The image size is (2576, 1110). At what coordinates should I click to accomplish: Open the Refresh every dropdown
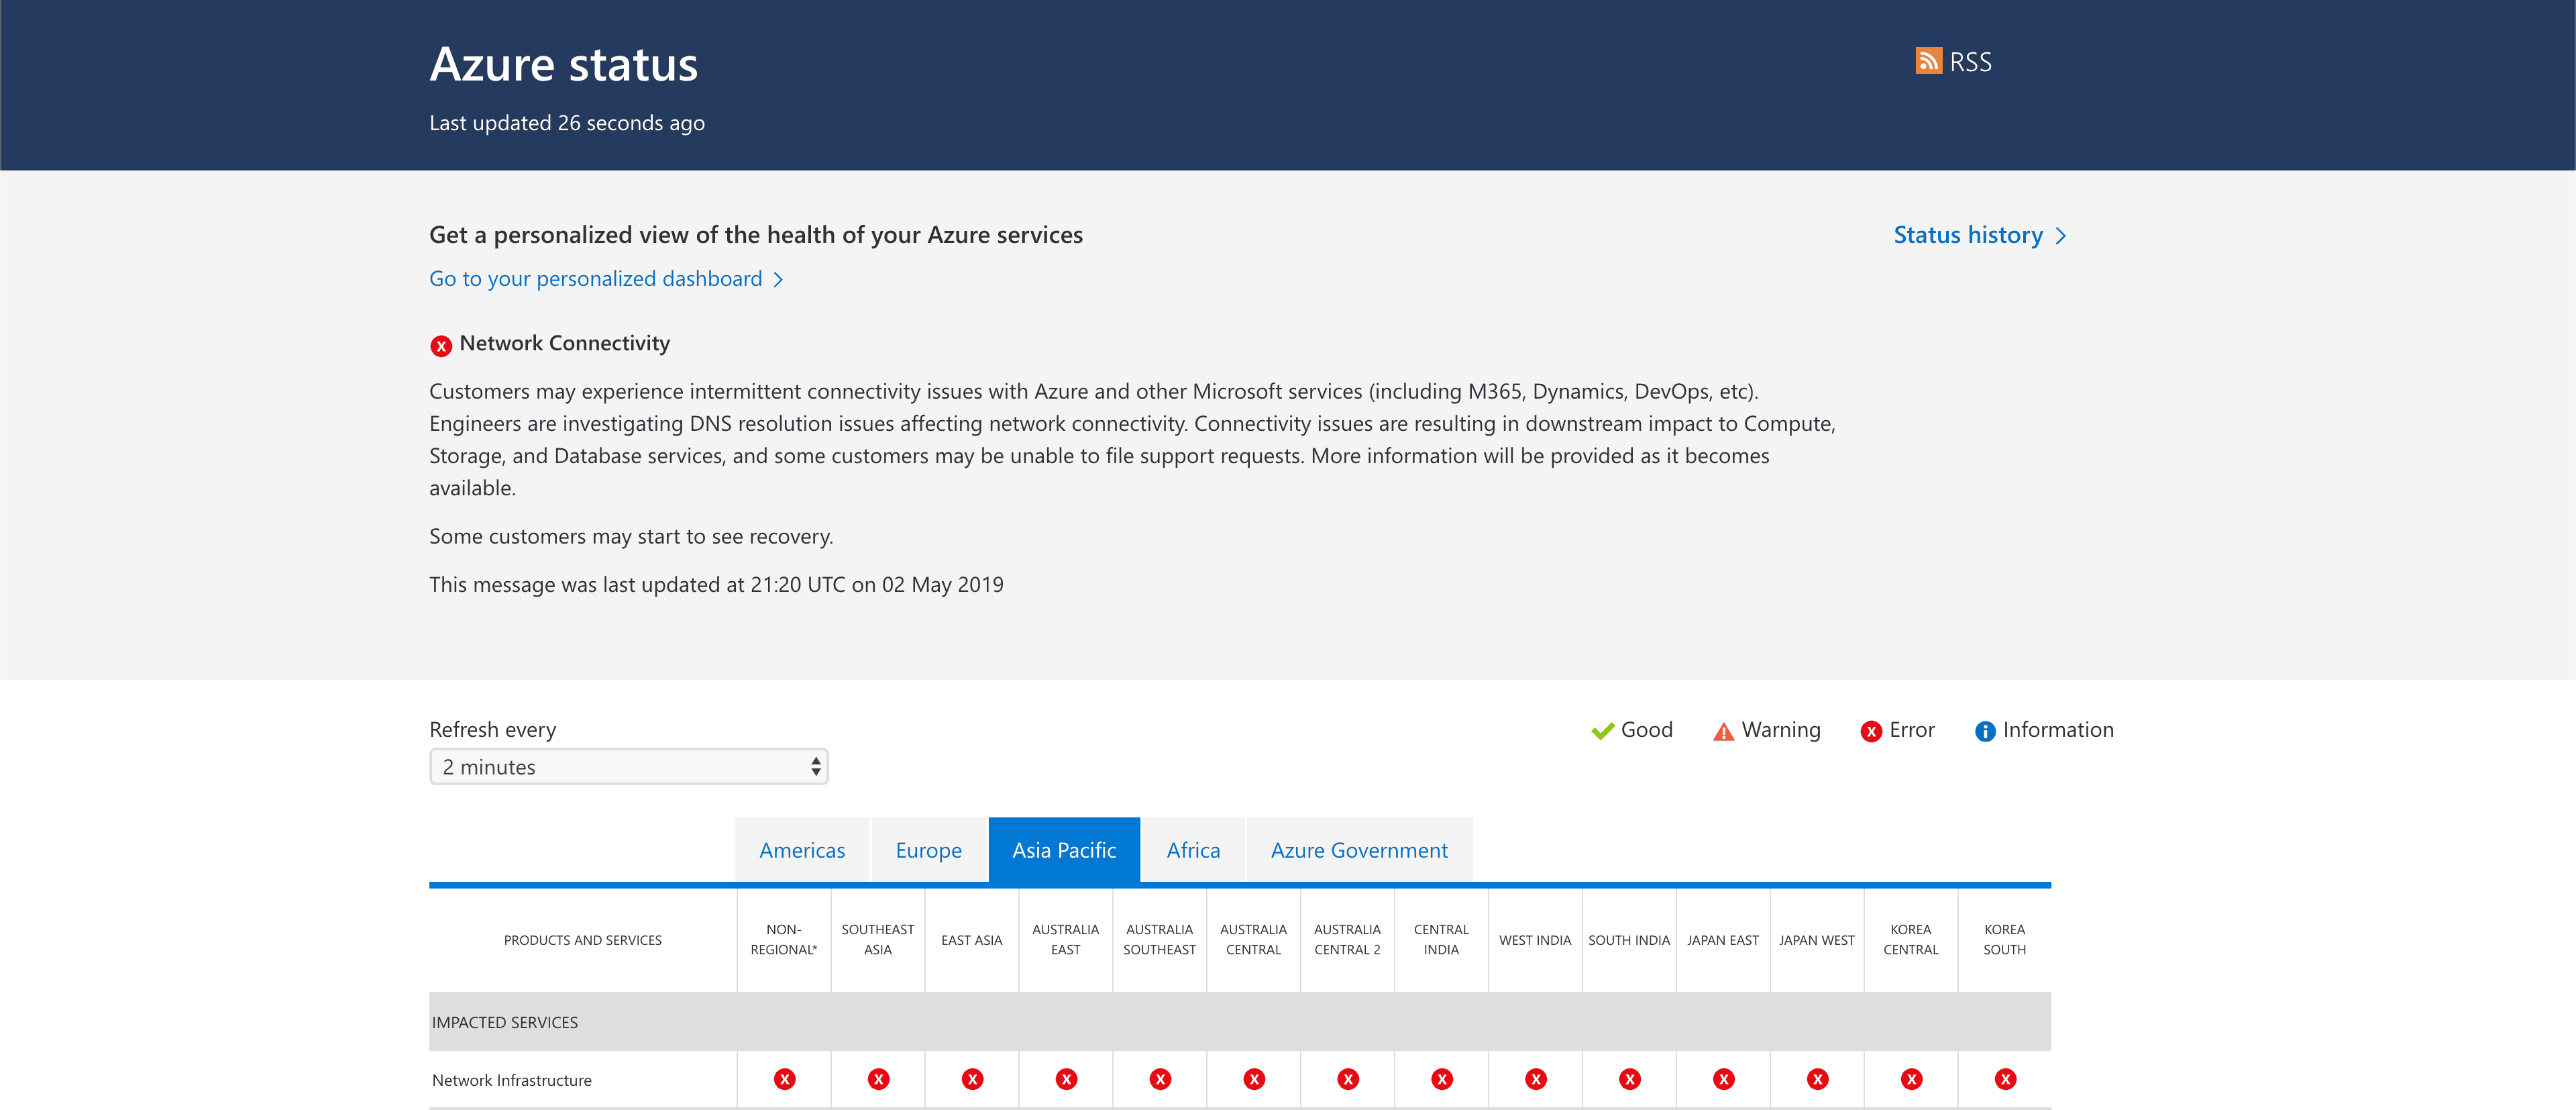point(628,767)
